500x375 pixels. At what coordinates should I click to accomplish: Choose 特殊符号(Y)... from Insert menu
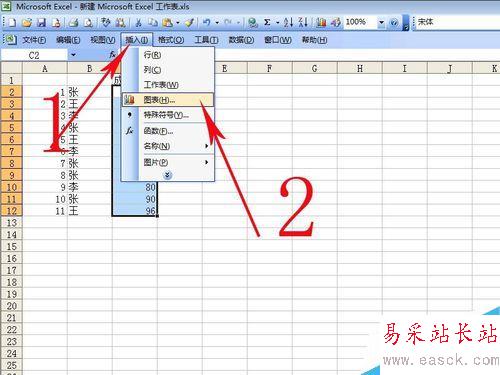coord(168,115)
